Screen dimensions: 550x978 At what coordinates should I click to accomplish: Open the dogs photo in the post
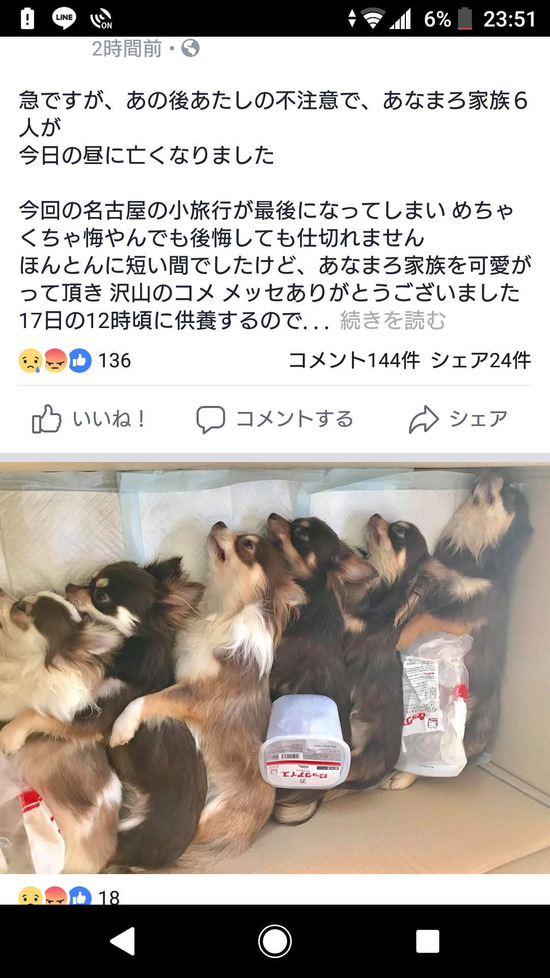coord(275,667)
